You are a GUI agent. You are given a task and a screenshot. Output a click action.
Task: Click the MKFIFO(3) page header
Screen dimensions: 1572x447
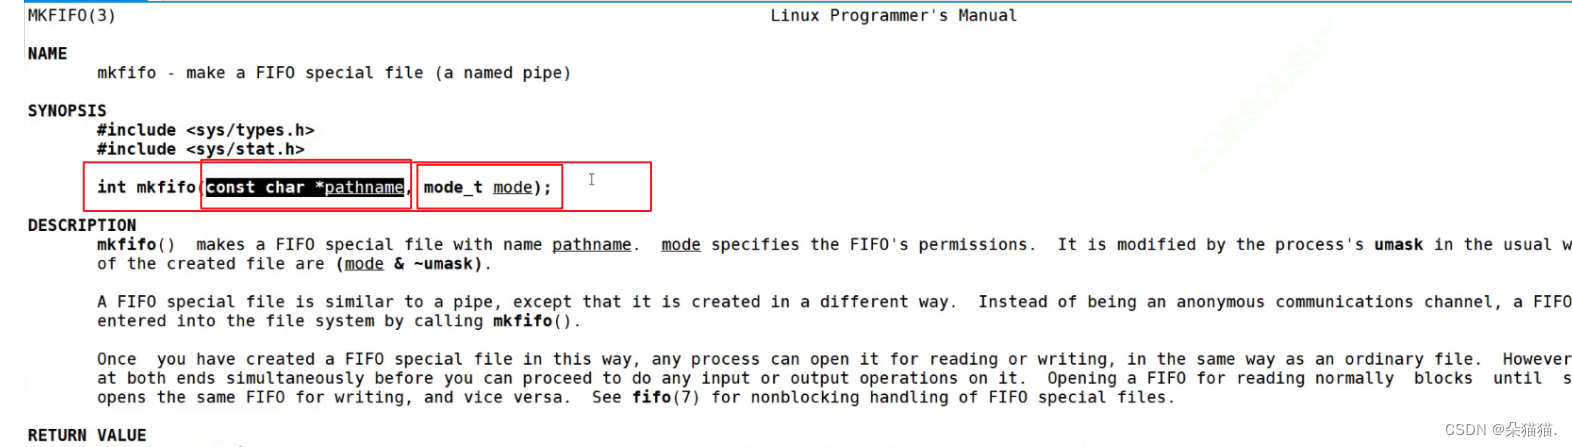(71, 16)
